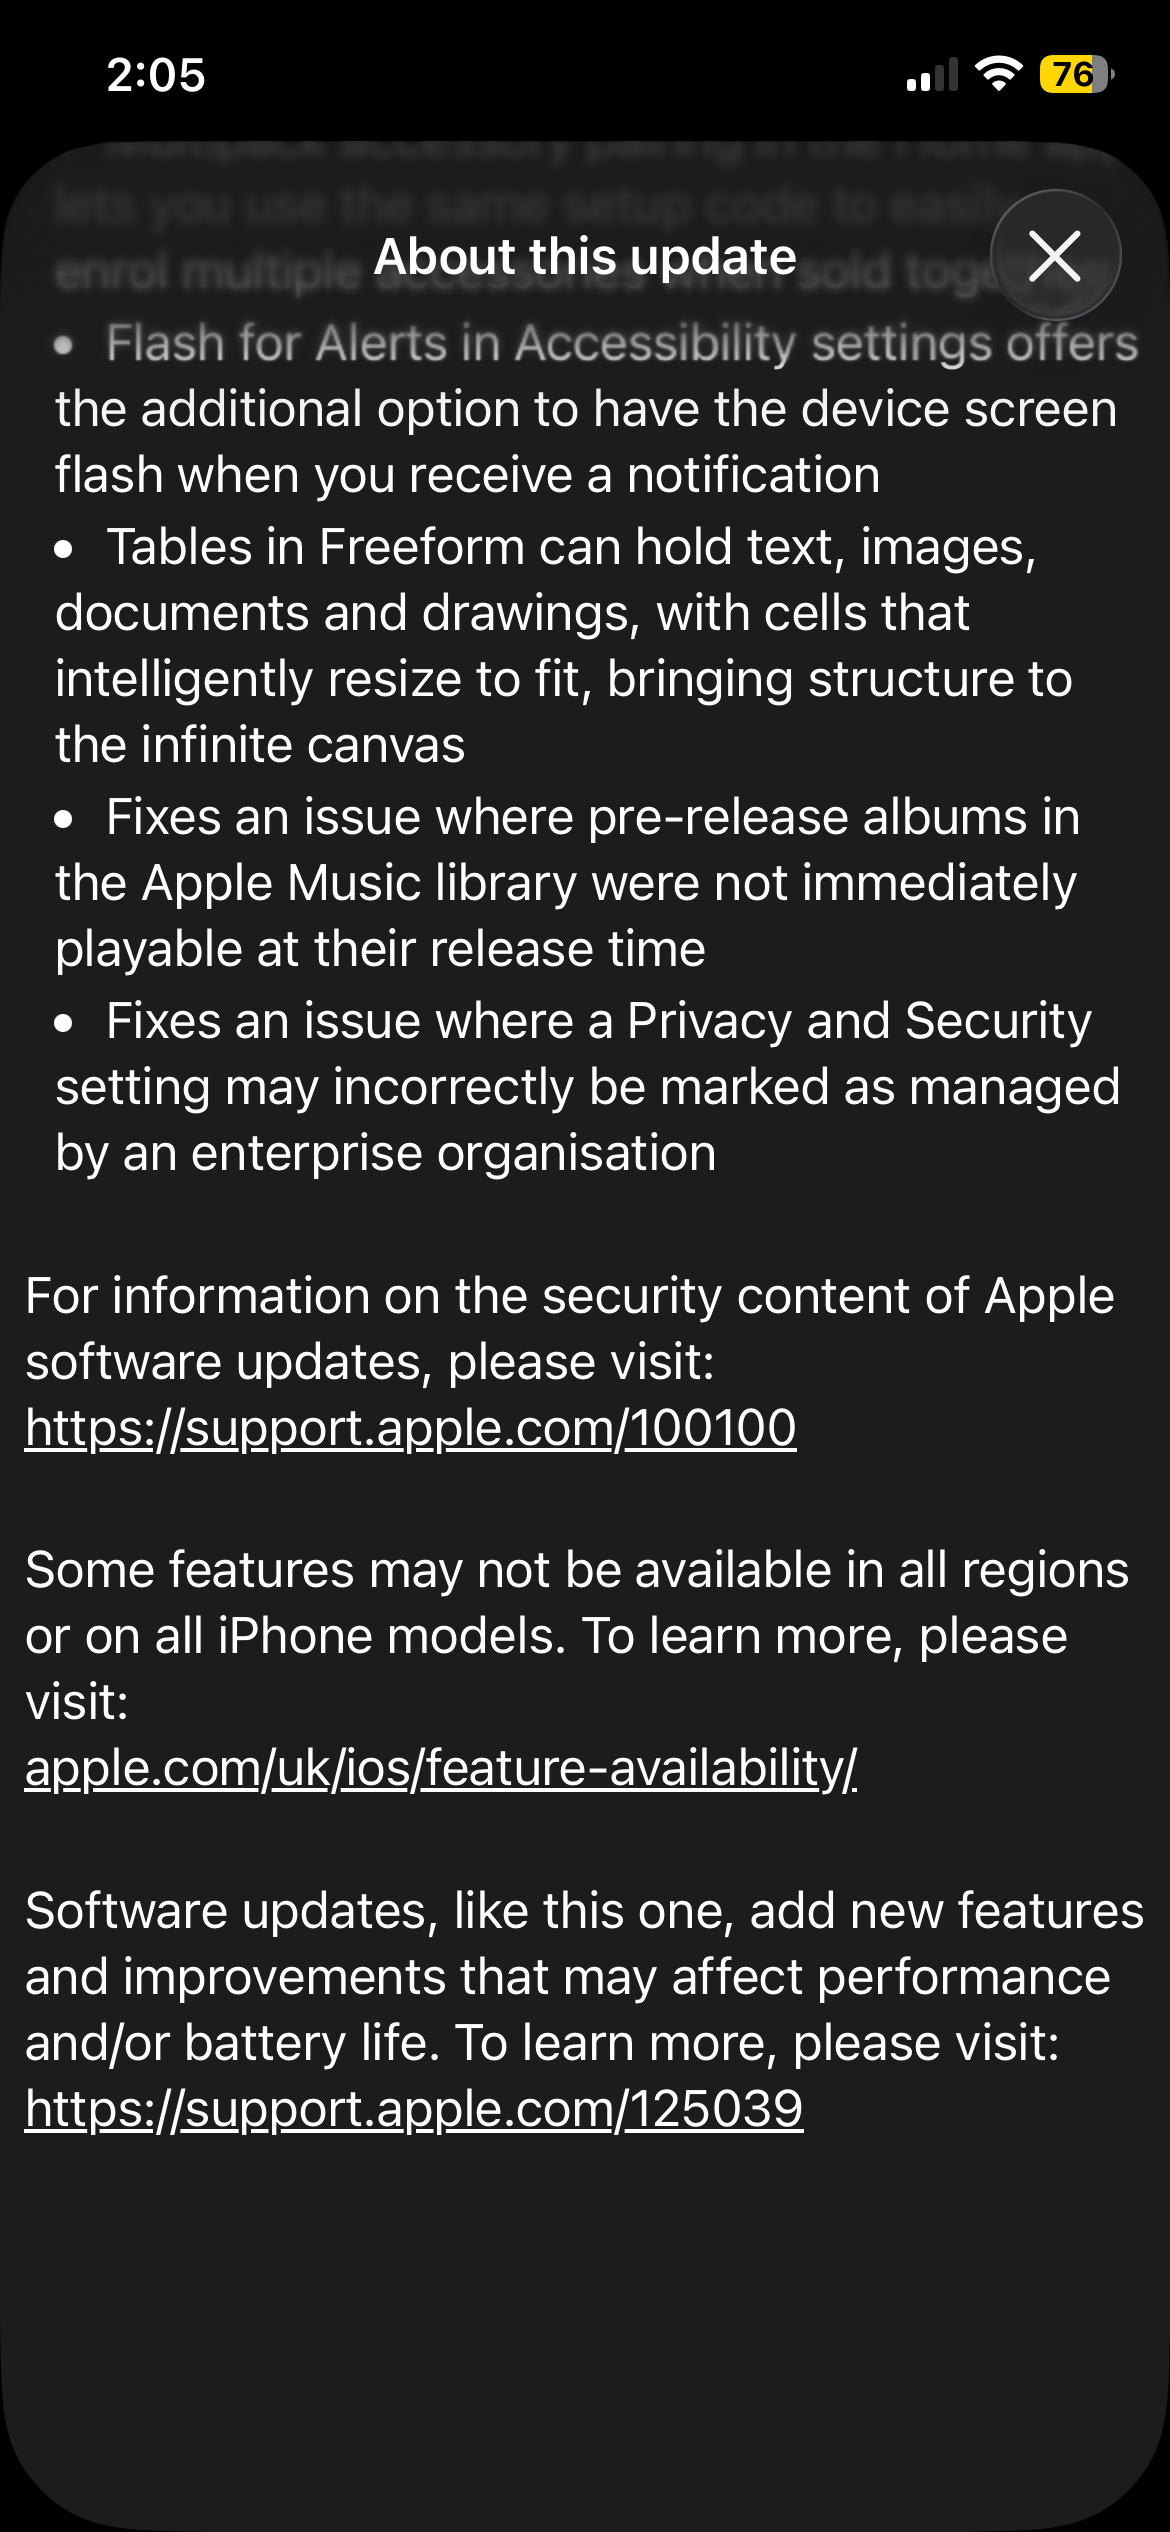Tap the 2:05 clock in status bar

coord(156,75)
